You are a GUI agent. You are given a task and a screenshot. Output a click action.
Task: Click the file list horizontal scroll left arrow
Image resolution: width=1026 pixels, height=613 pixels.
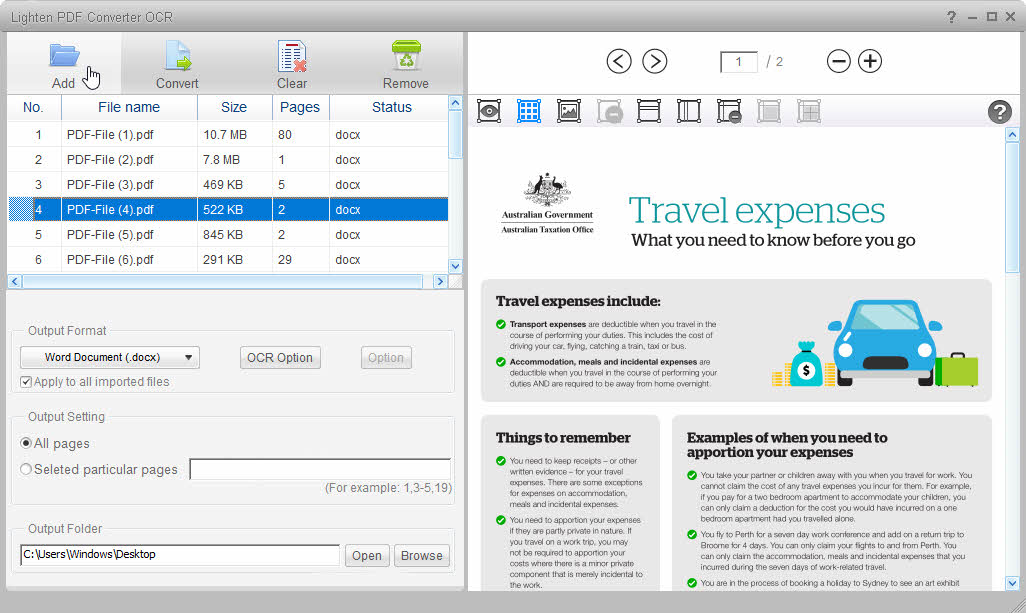point(15,281)
